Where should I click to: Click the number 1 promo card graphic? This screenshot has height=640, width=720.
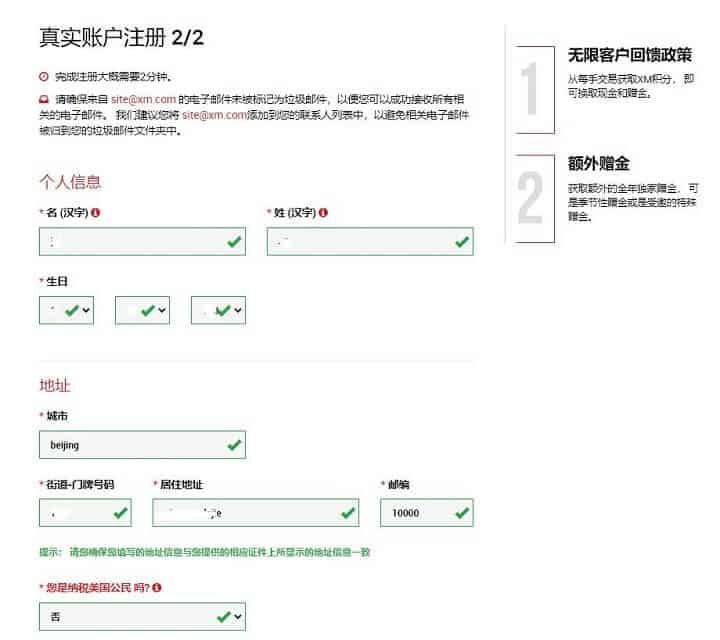pos(534,90)
